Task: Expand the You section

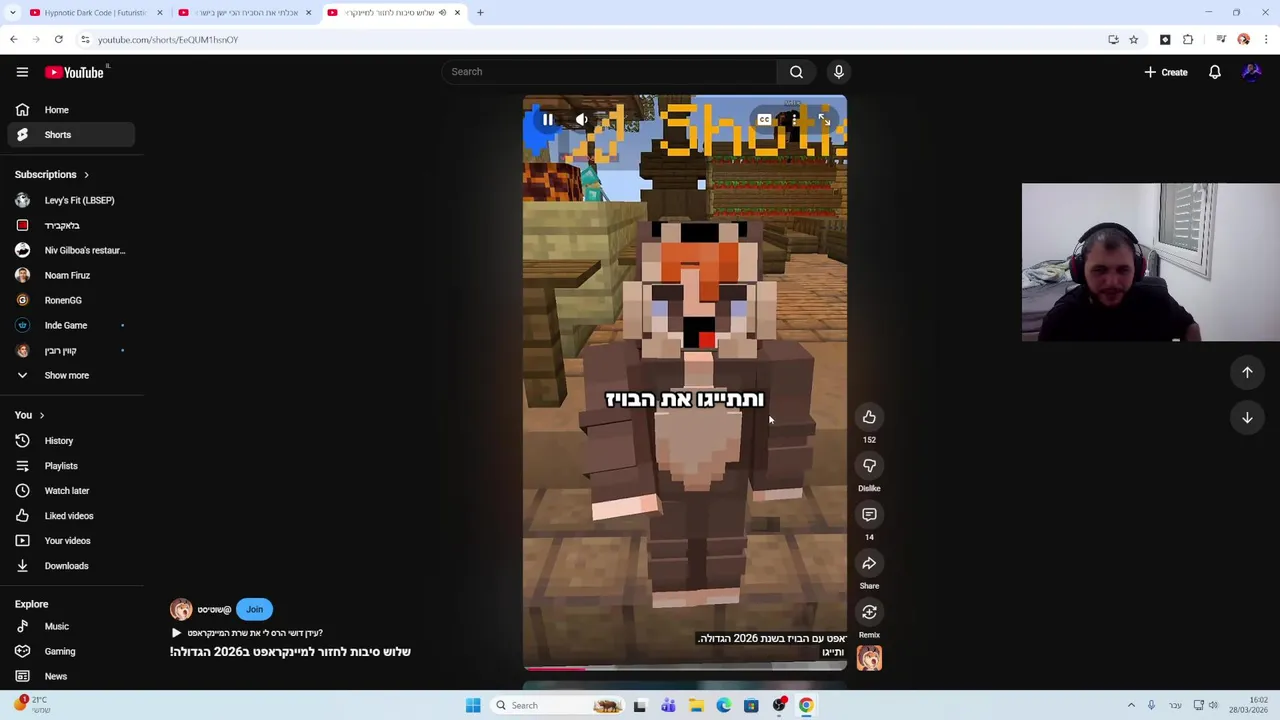Action: 30,415
